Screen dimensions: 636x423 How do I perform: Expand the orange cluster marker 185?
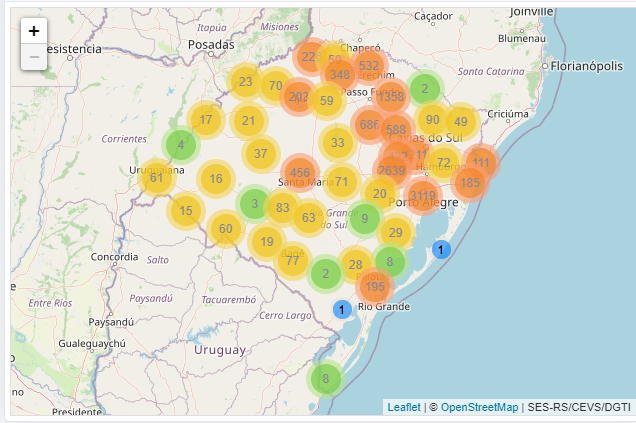pos(470,183)
